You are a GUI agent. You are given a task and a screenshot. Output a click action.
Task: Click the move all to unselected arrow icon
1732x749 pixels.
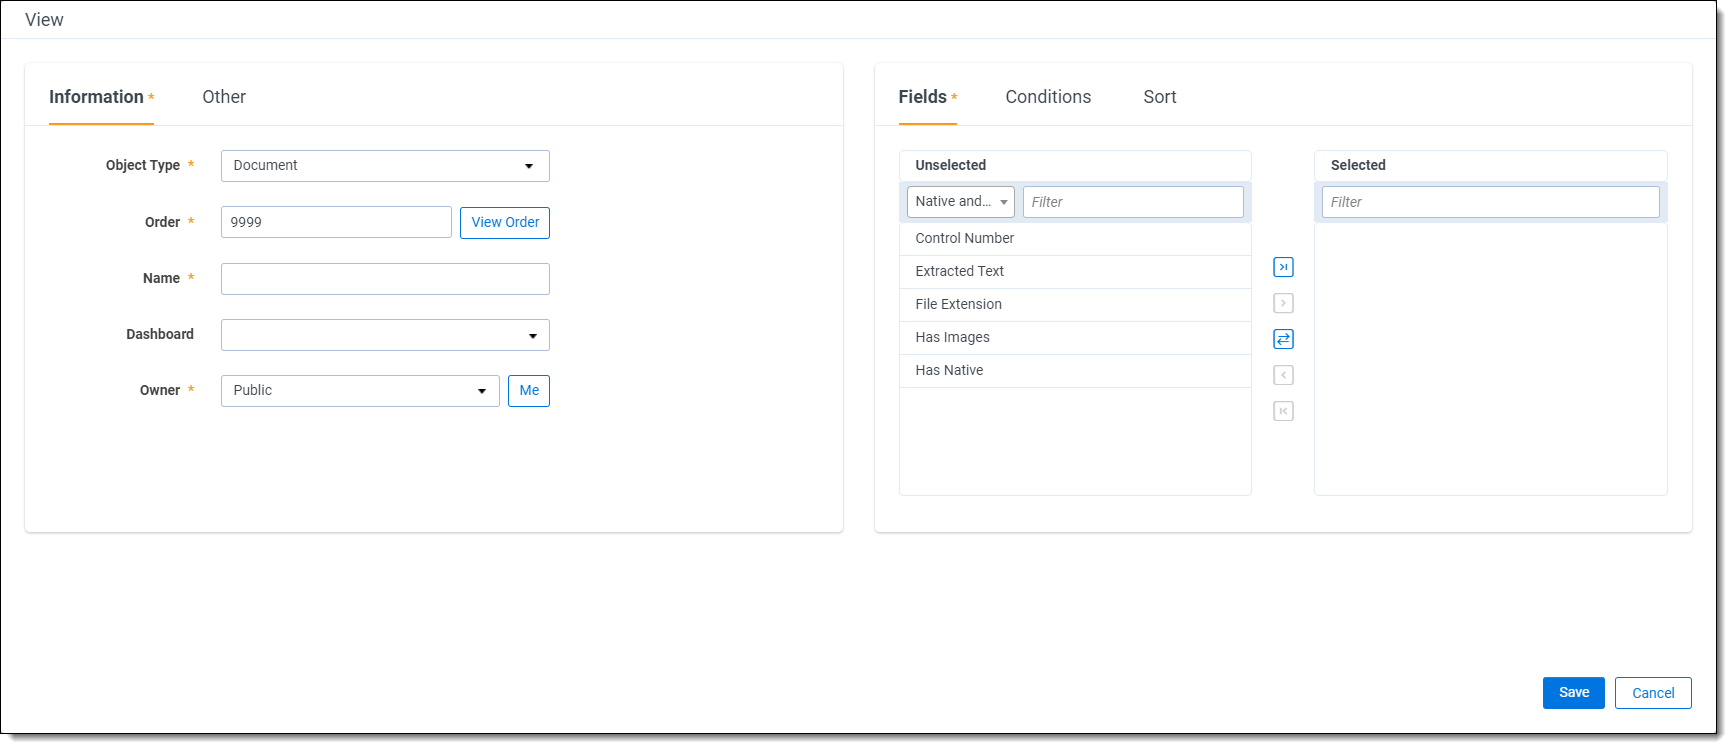tap(1283, 411)
